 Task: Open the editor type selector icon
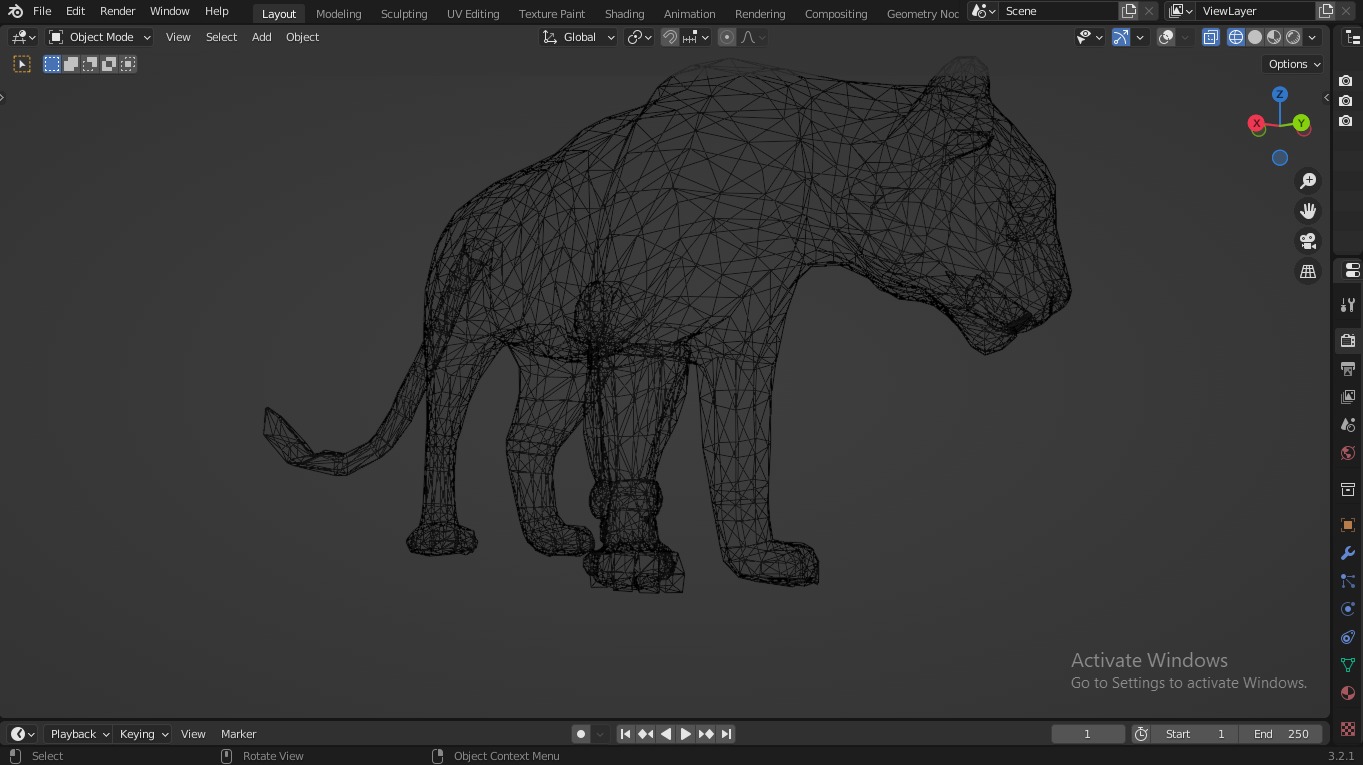point(23,37)
